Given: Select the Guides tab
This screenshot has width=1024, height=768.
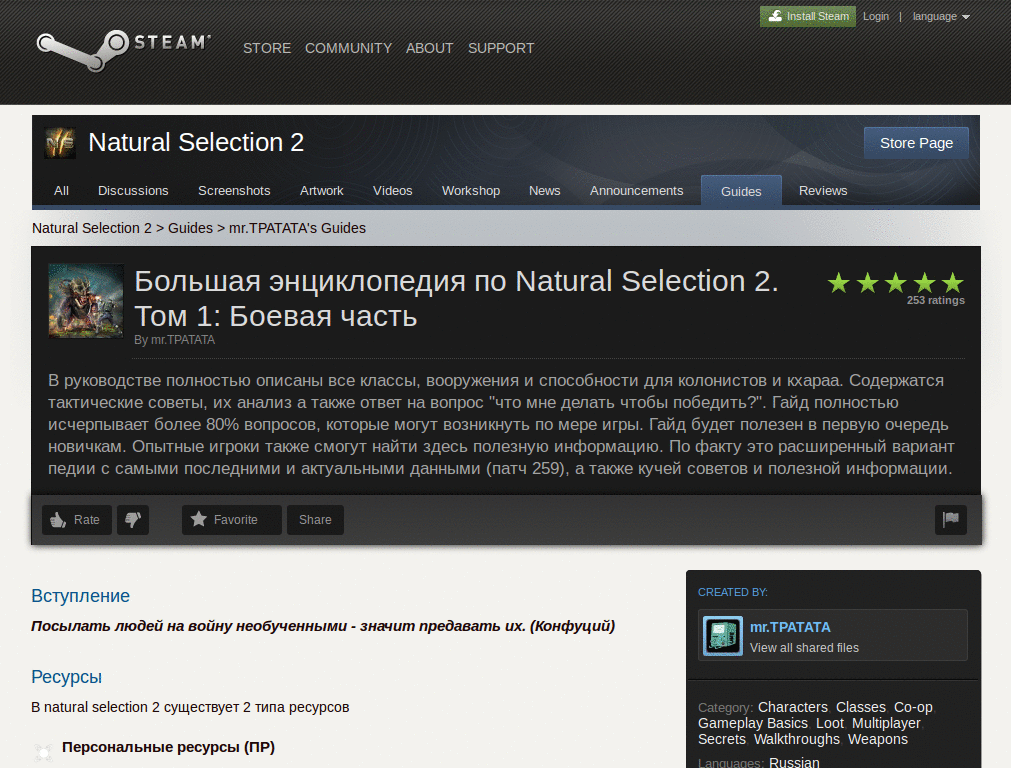Looking at the screenshot, I should tap(741, 191).
